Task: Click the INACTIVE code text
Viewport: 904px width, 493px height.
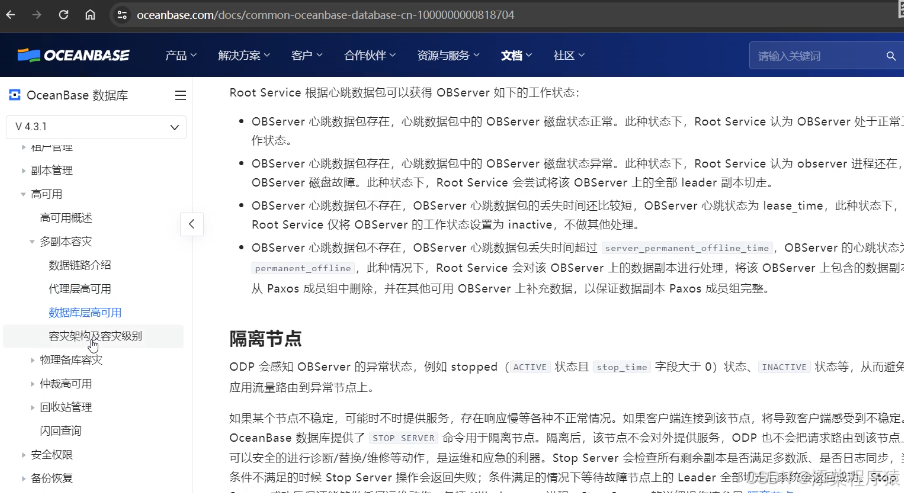Action: coord(784,367)
